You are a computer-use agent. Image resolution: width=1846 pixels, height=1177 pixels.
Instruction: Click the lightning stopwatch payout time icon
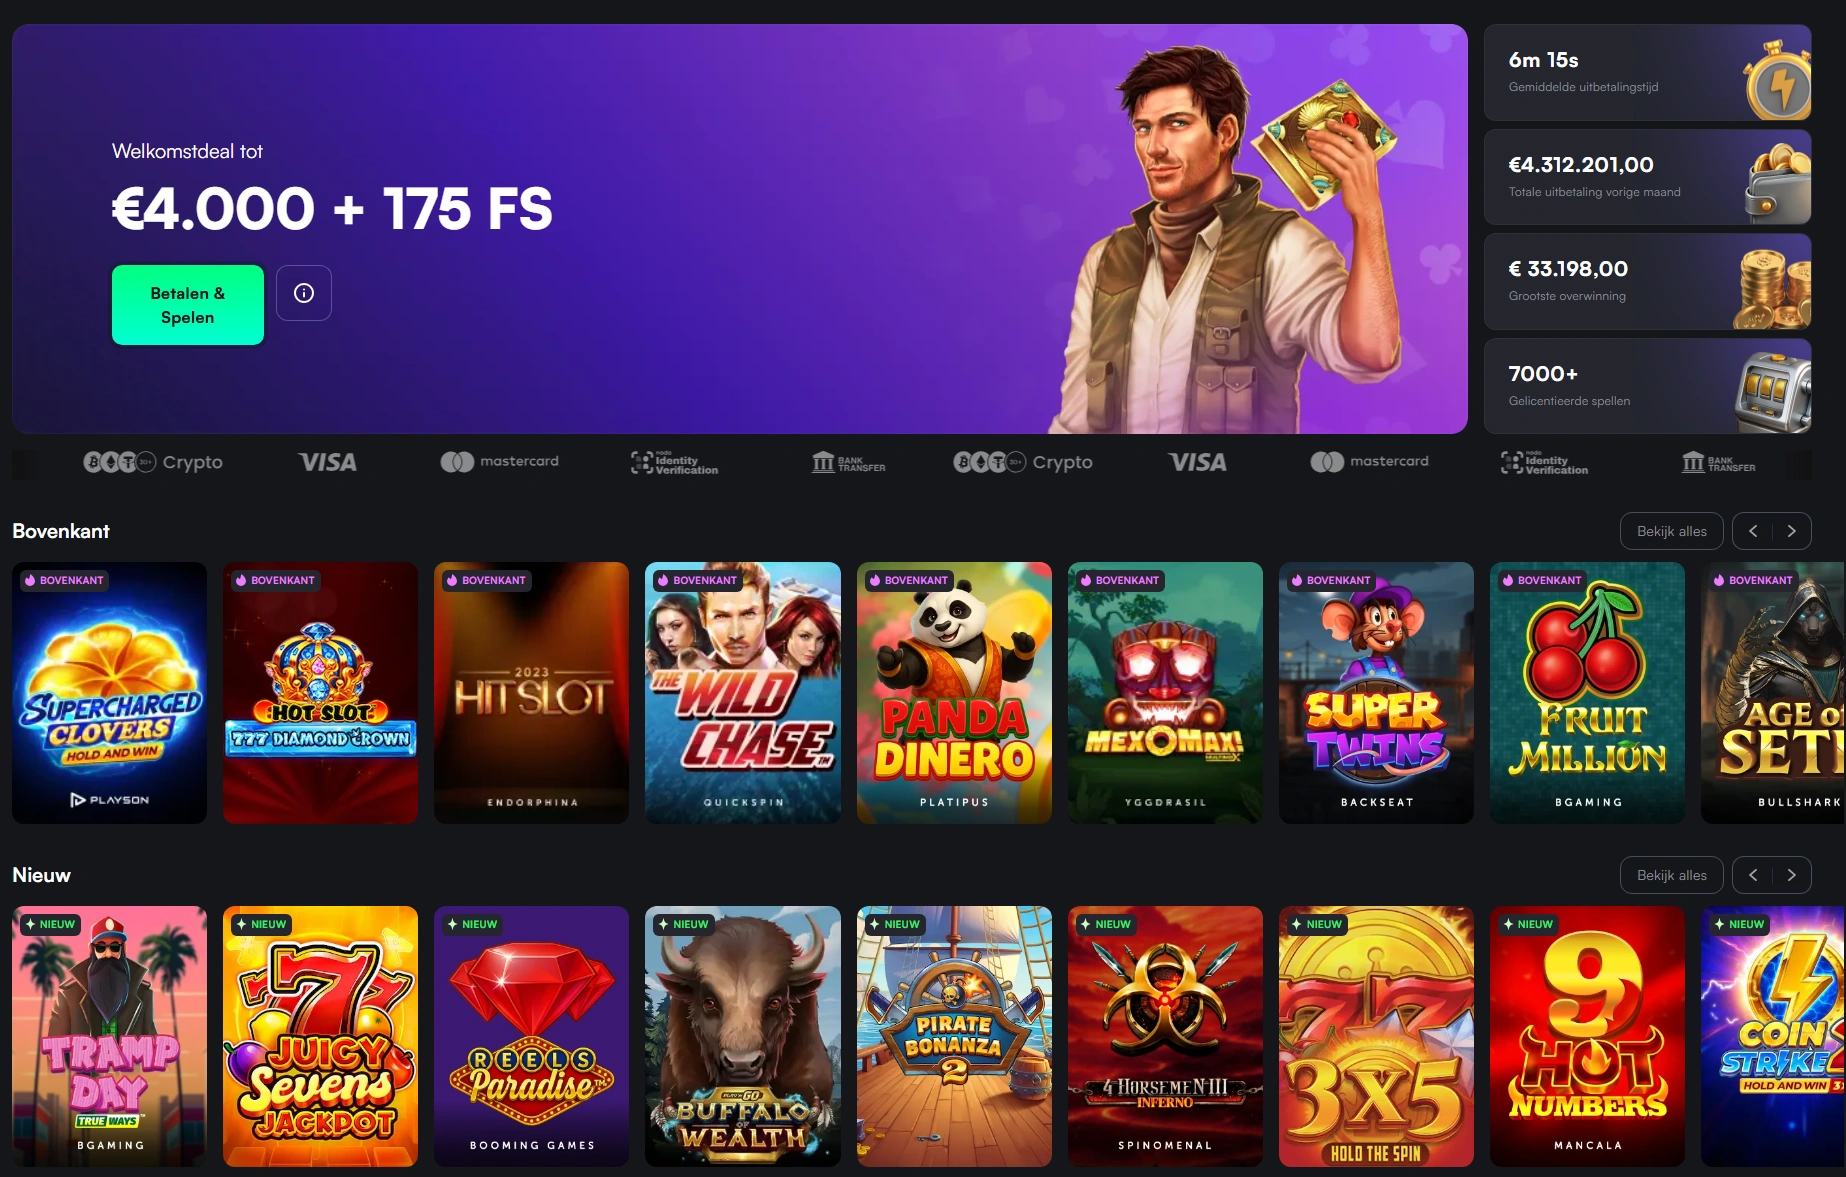[x=1778, y=81]
